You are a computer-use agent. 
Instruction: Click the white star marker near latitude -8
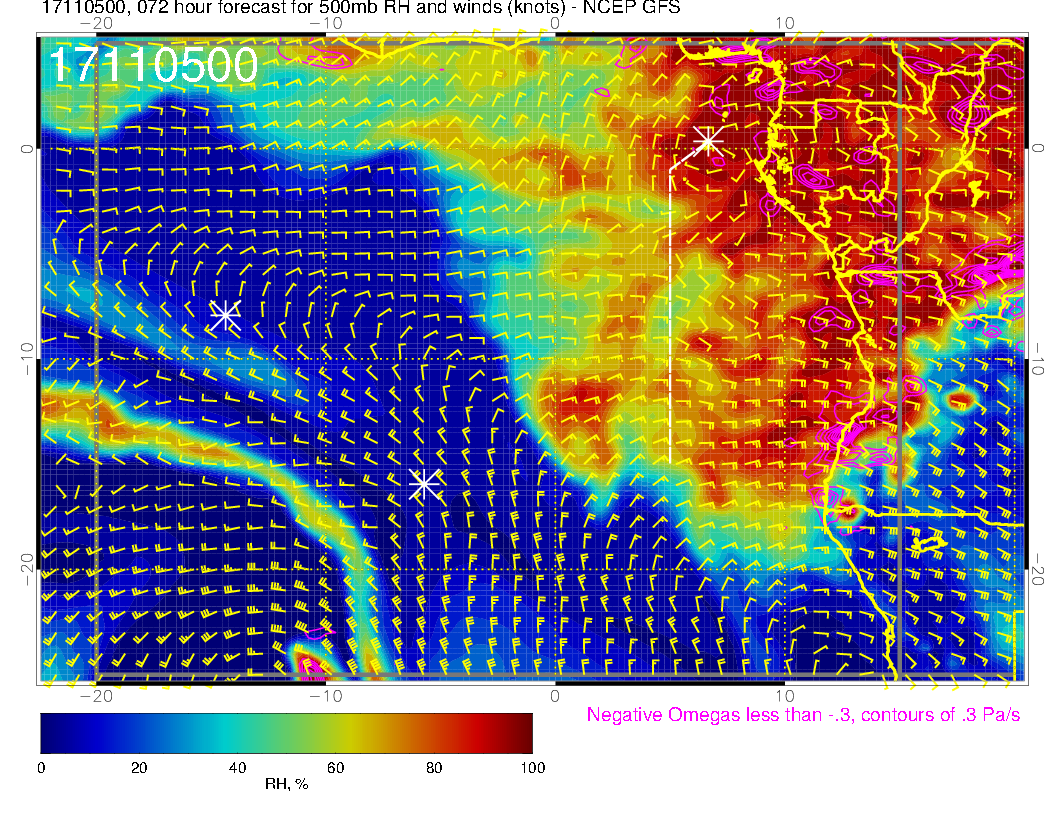click(x=226, y=314)
